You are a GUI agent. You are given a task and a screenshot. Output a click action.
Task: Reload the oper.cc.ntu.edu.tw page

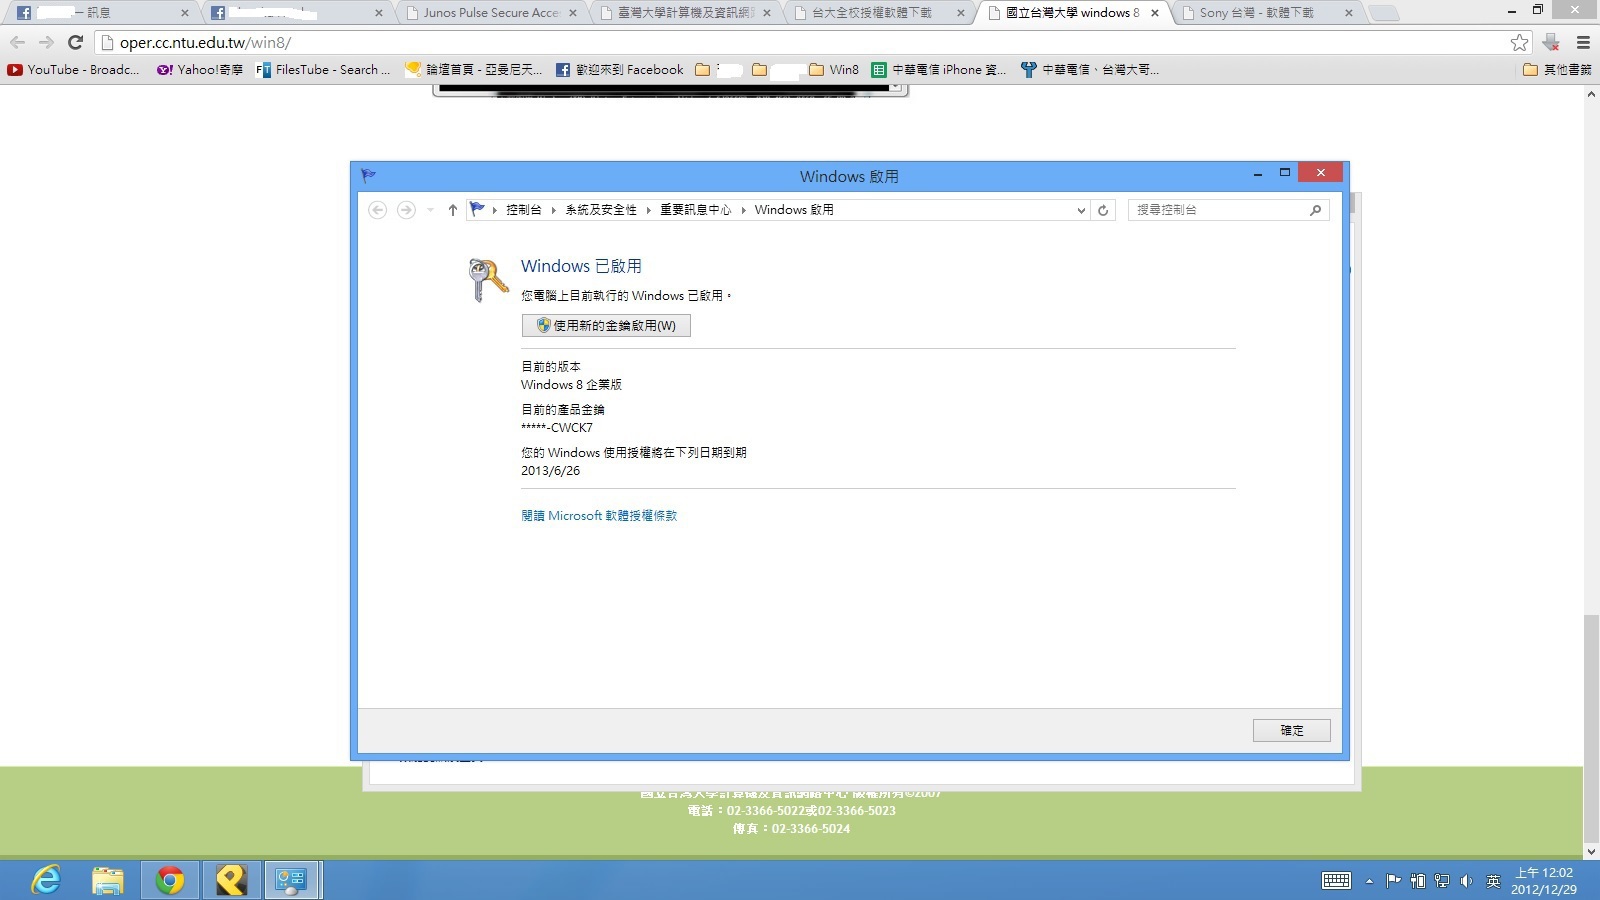coord(75,43)
